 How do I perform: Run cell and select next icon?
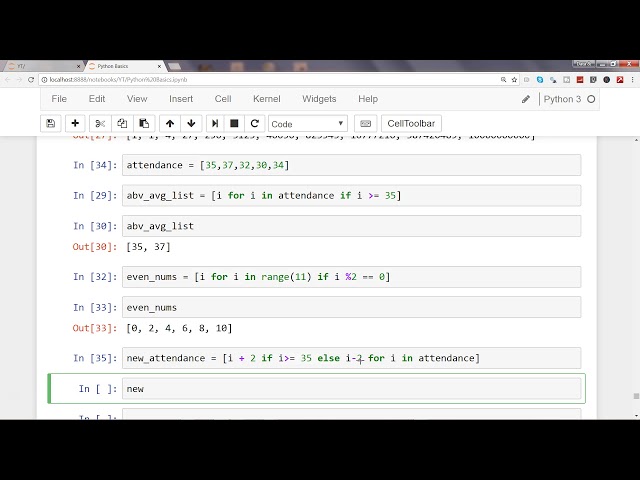click(x=215, y=123)
